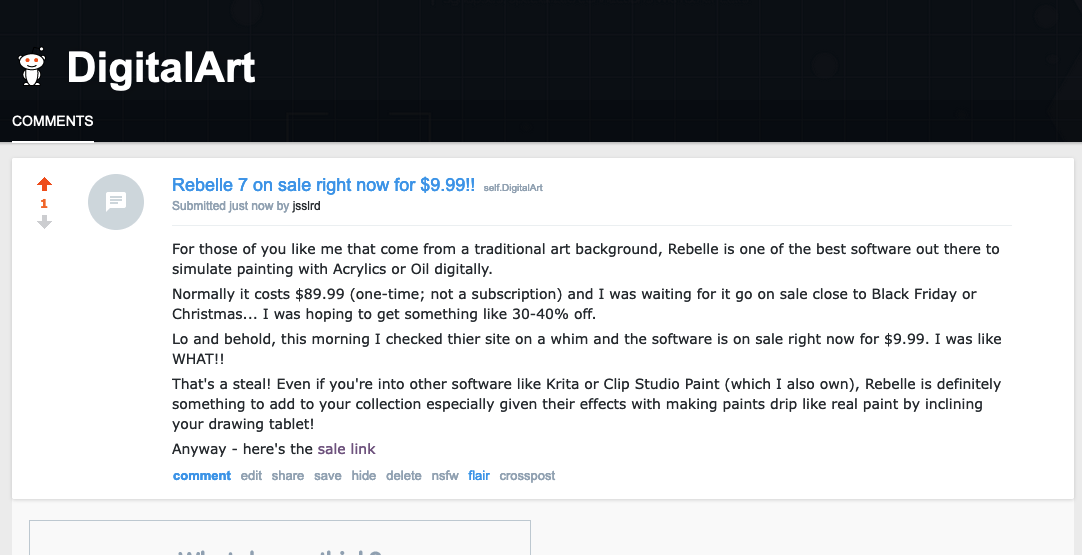Downvote the Rebelle 7 post
Screen dimensions: 1082x555
pos(44,222)
